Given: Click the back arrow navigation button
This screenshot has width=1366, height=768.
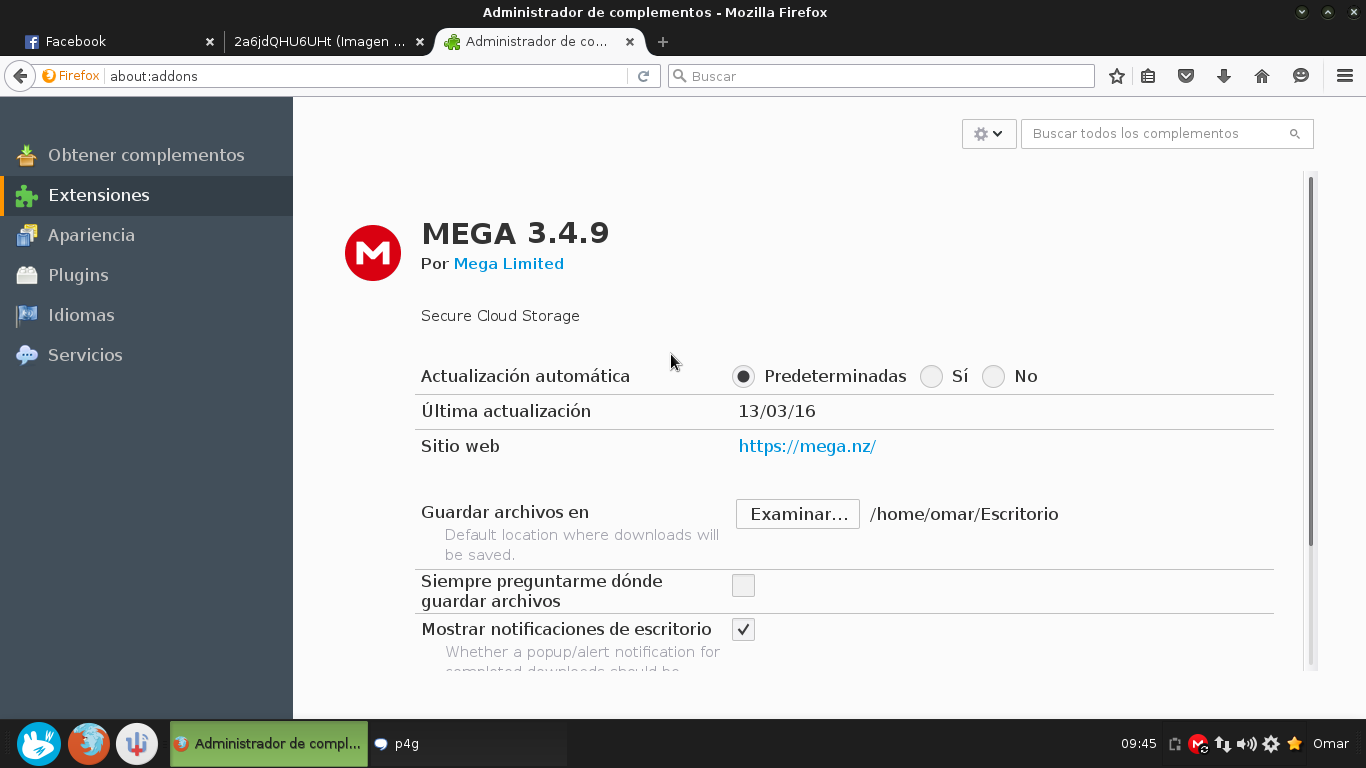Looking at the screenshot, I should coord(19,76).
